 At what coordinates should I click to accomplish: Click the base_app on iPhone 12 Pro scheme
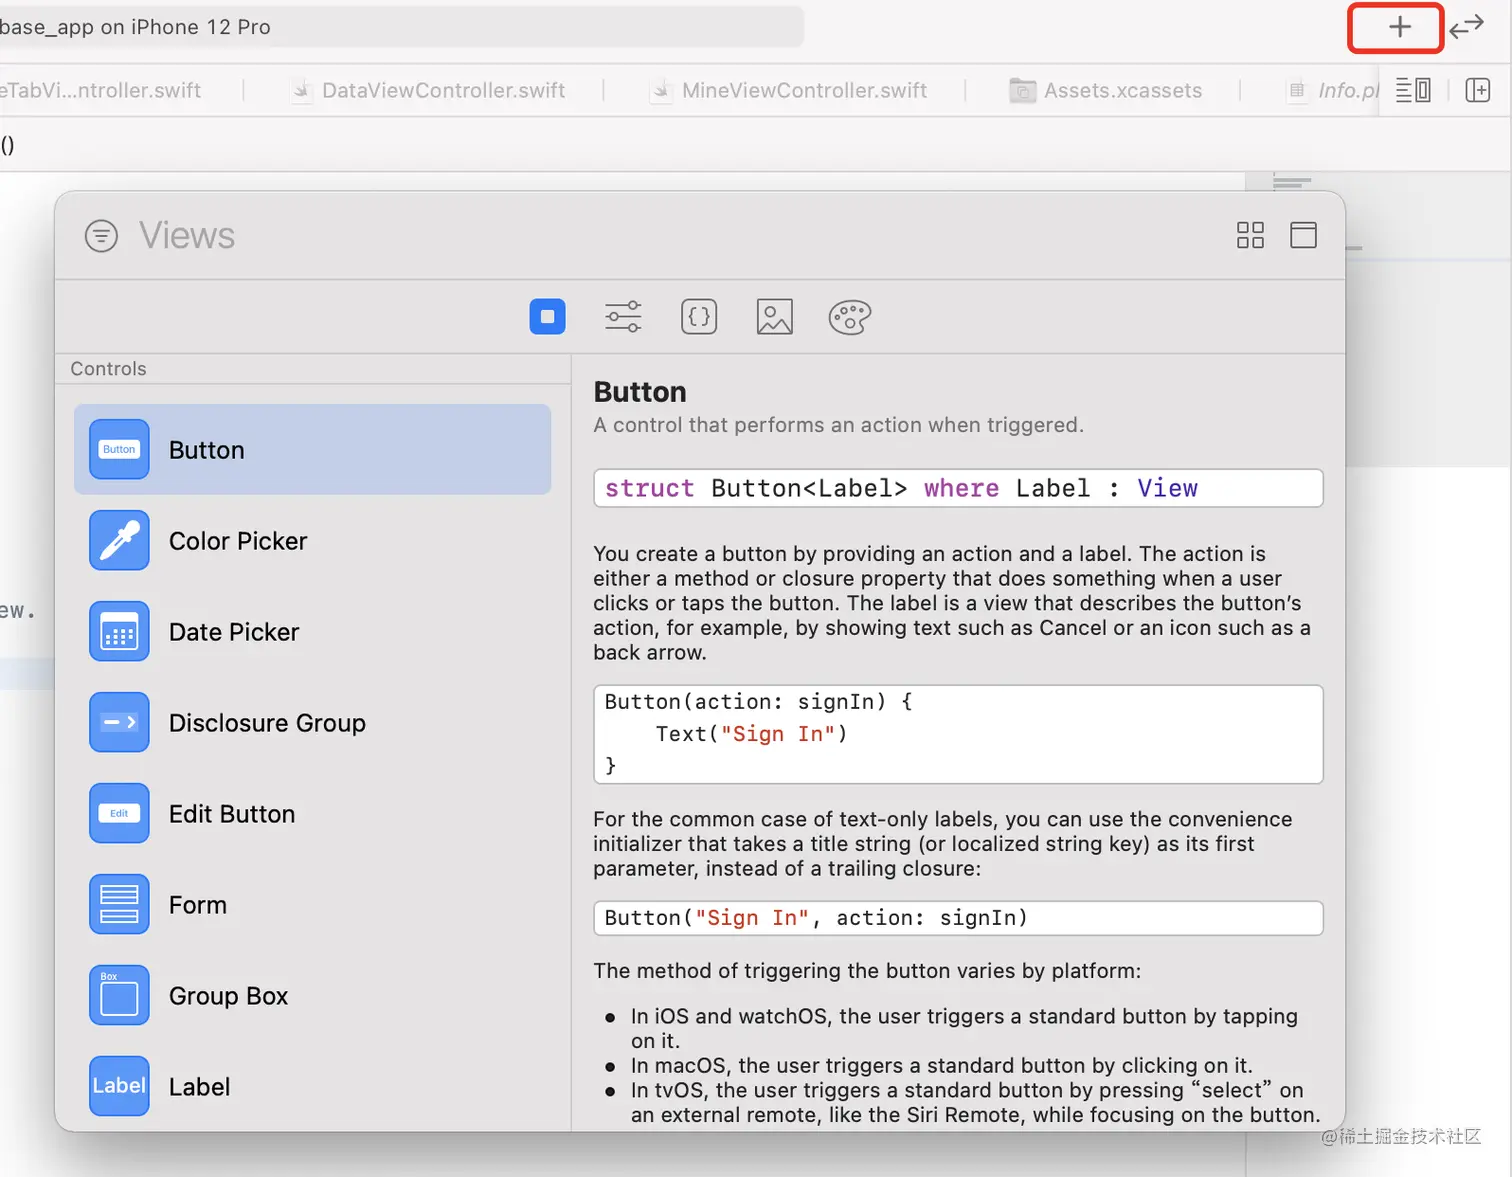click(135, 27)
